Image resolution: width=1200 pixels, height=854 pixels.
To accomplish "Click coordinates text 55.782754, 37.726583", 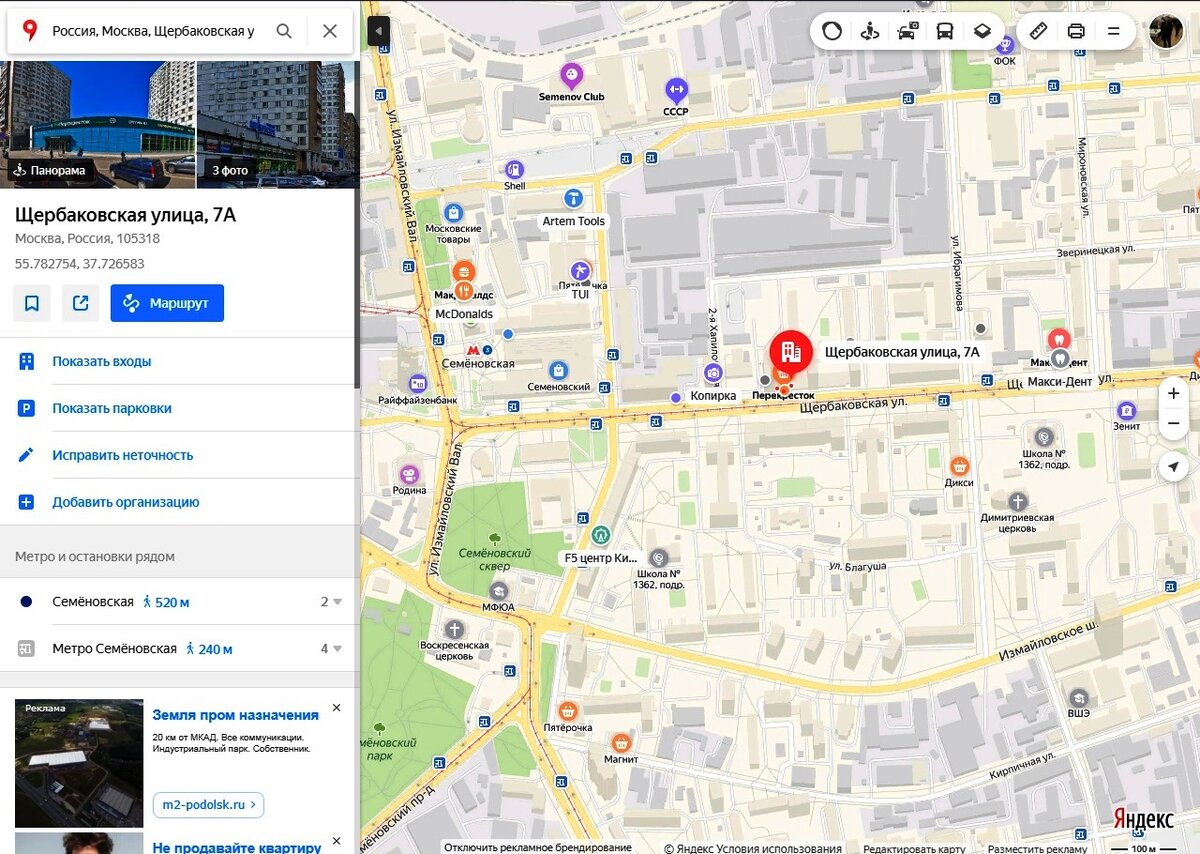I will 80,264.
